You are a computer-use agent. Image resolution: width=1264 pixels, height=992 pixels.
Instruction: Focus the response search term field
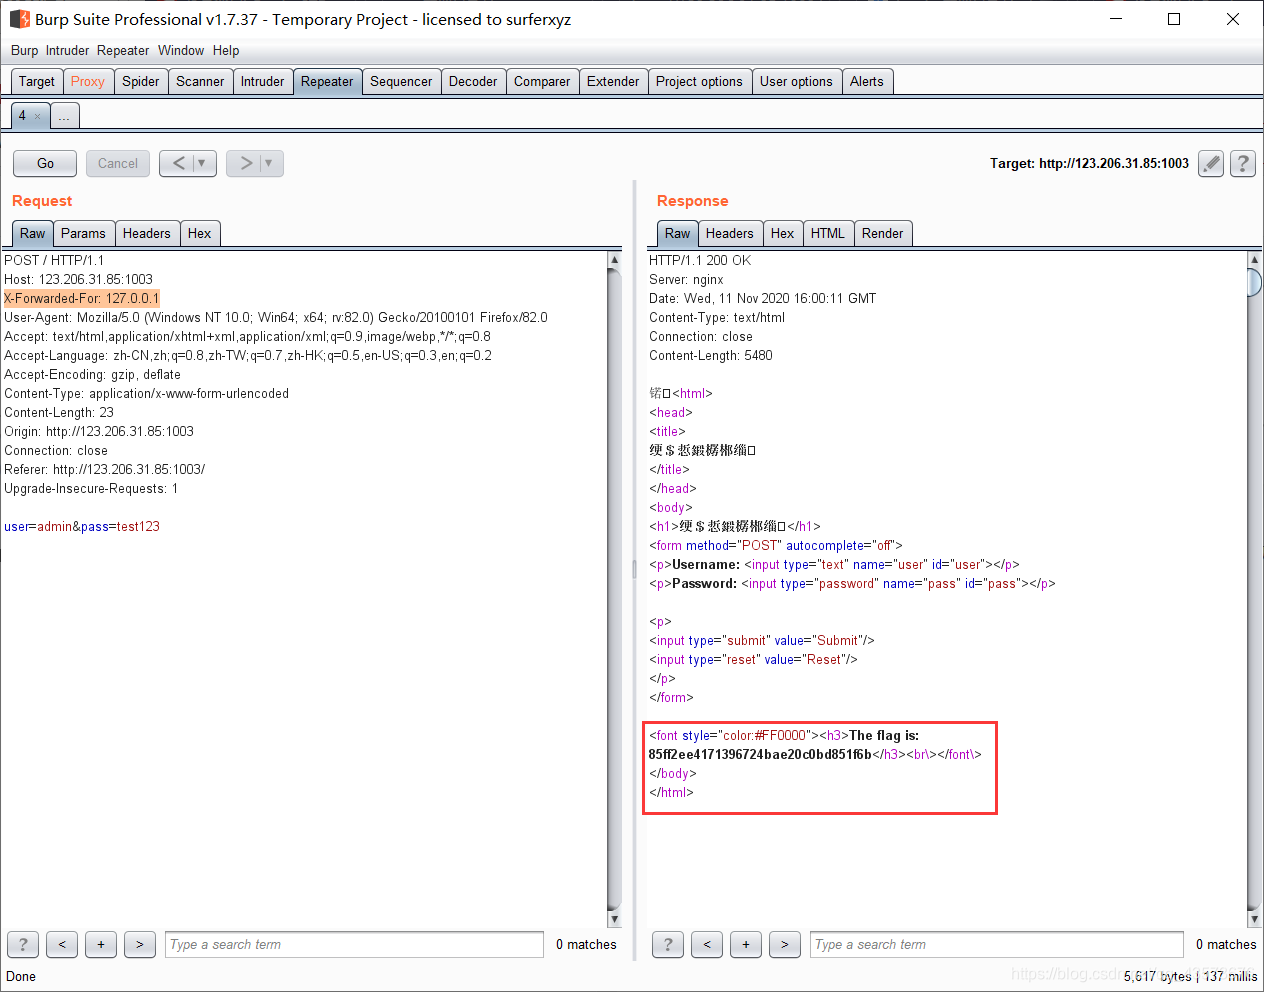pyautogui.click(x=997, y=944)
